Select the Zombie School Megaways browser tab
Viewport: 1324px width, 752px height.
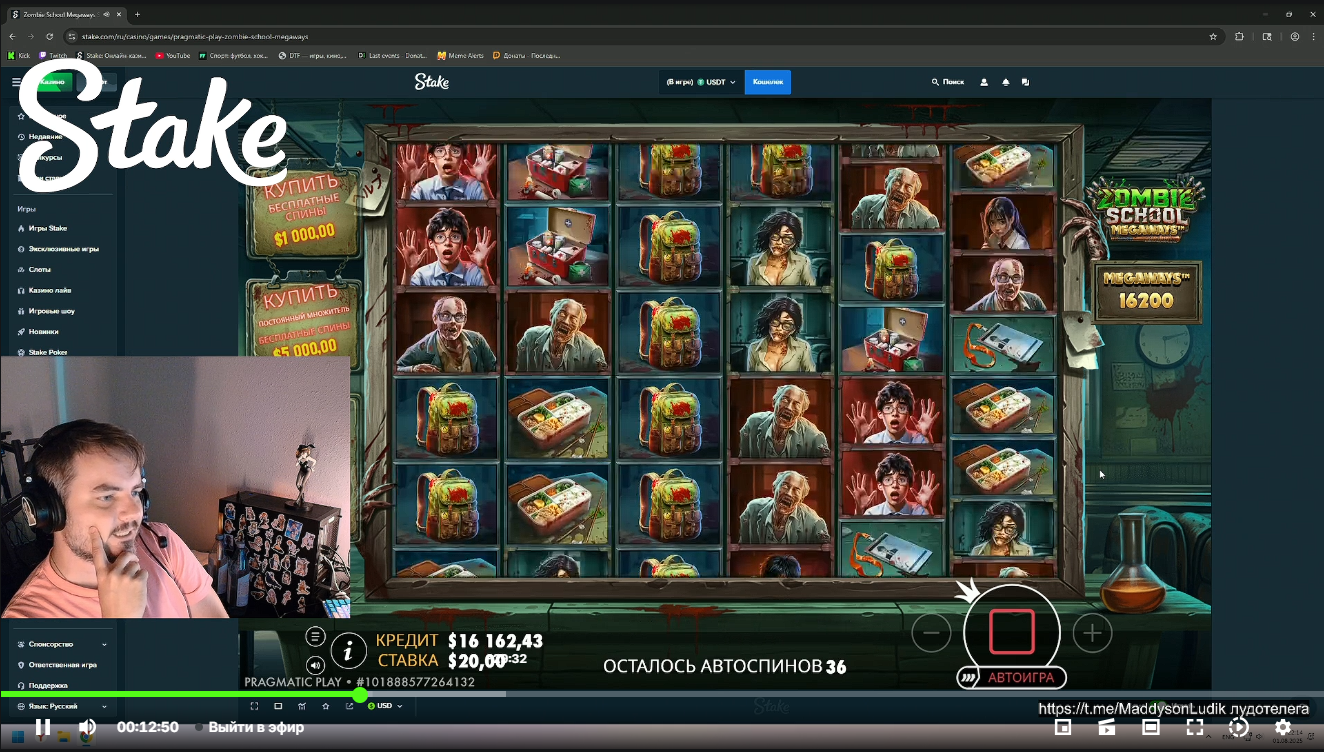point(65,14)
